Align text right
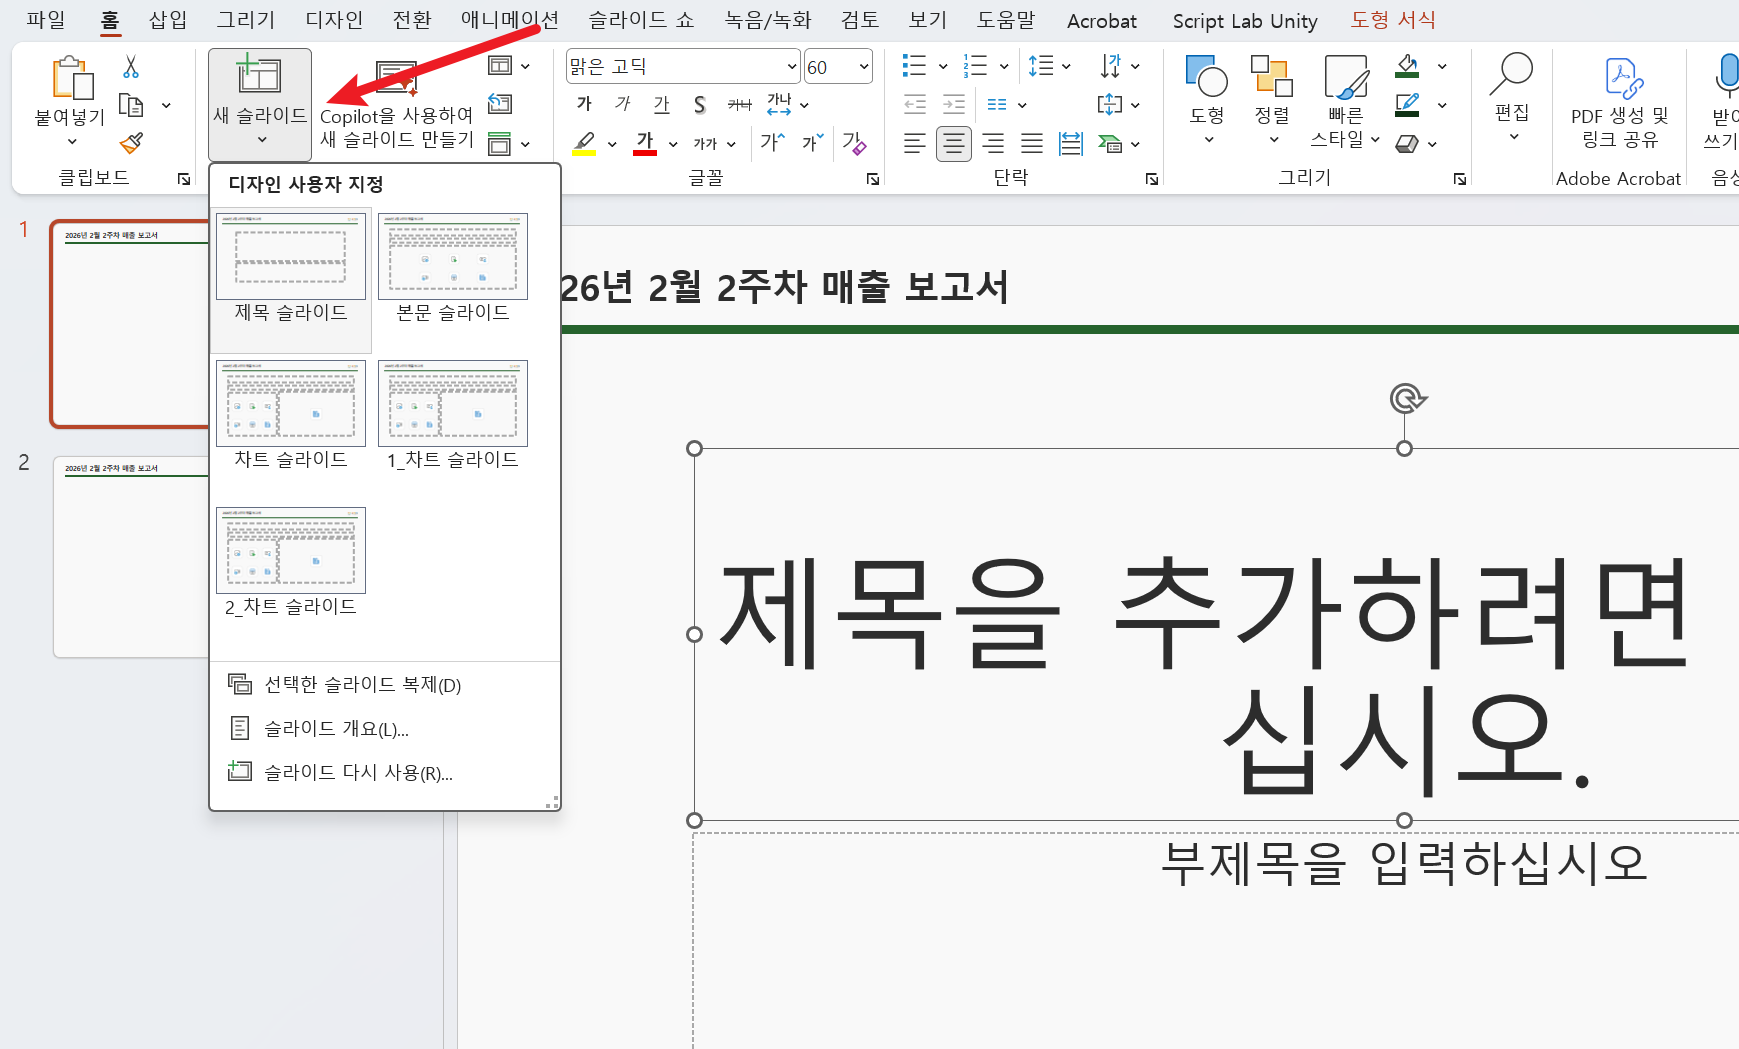The image size is (1739, 1049). 993,143
